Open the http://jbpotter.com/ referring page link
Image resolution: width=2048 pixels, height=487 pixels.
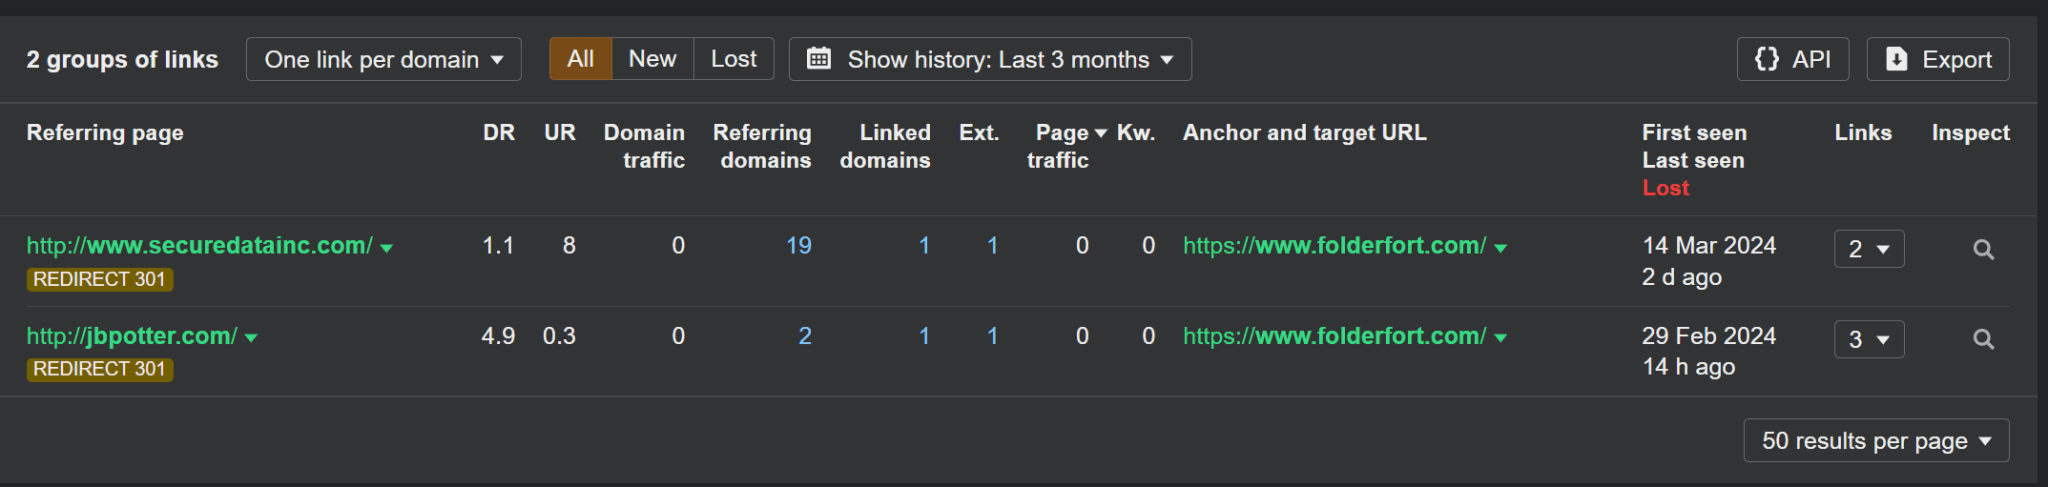coord(131,337)
